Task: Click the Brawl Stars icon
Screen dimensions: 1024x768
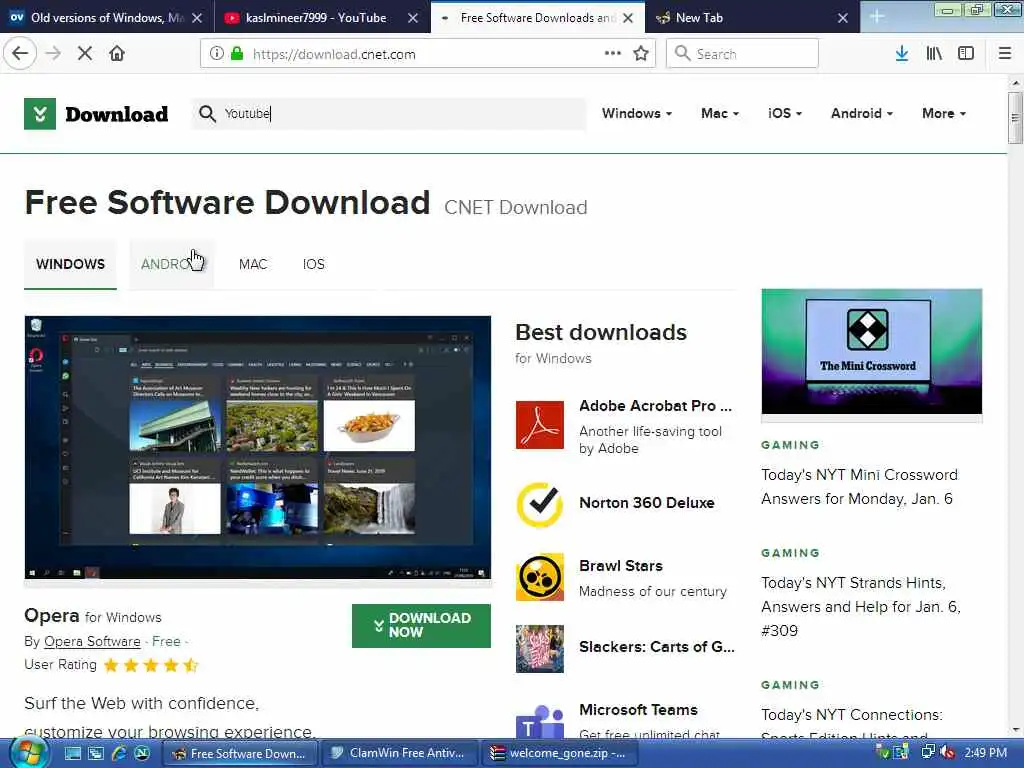Action: 539,577
